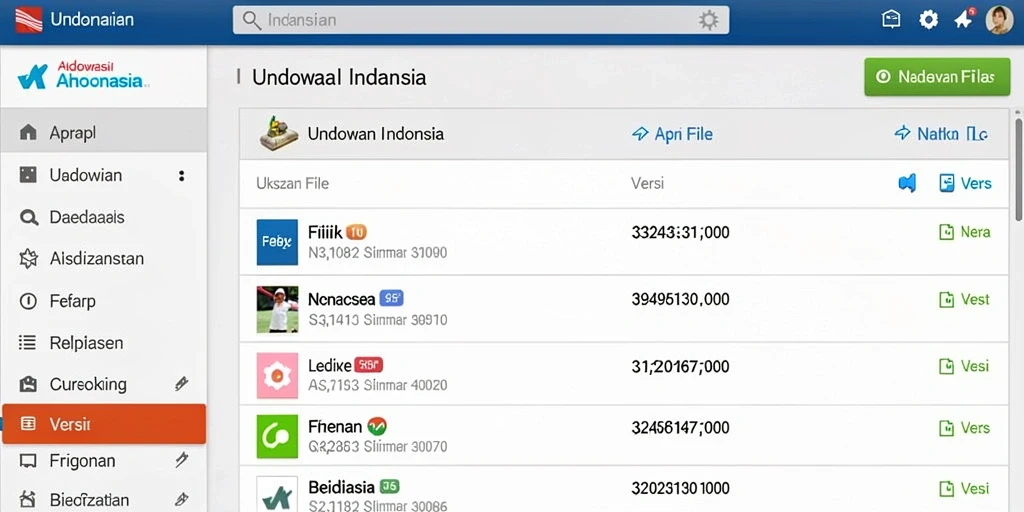Select the highlighted Versir sidebar item
1024x512 pixels.
click(104, 424)
